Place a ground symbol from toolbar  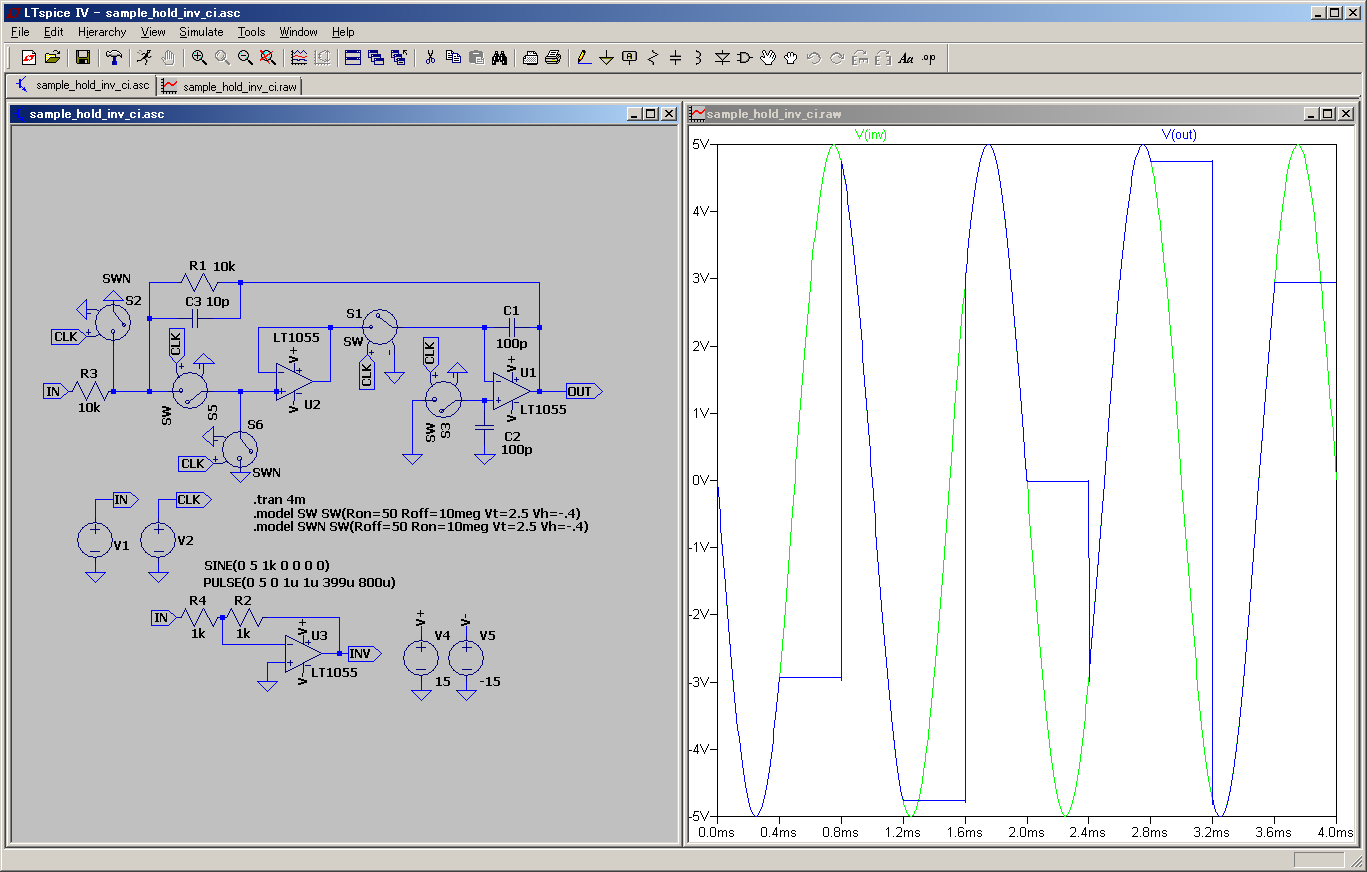(606, 58)
